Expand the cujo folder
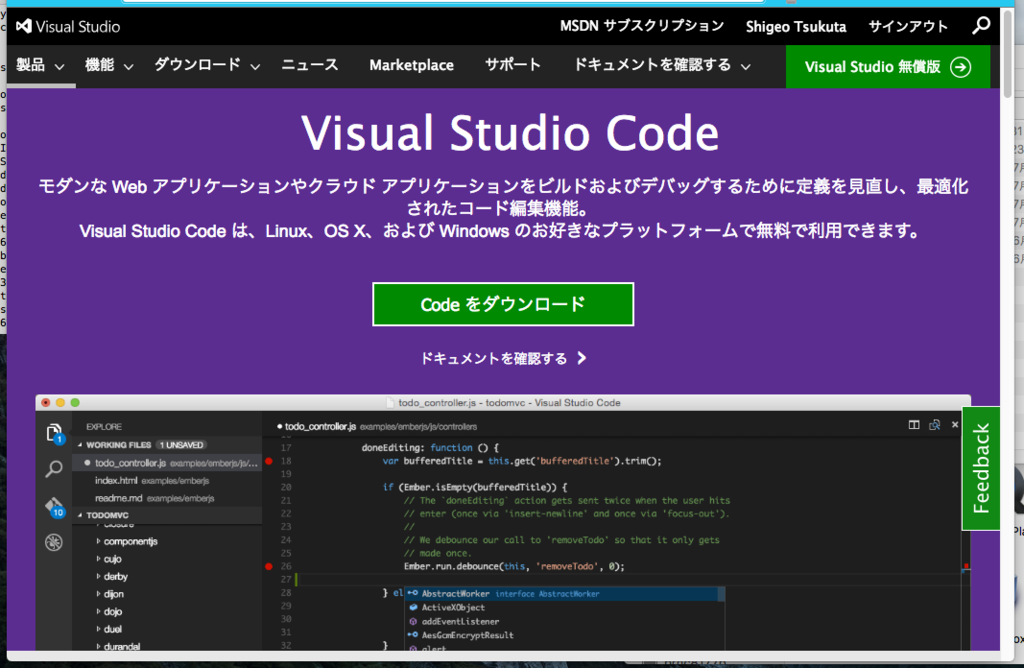This screenshot has height=668, width=1024. click(x=99, y=559)
